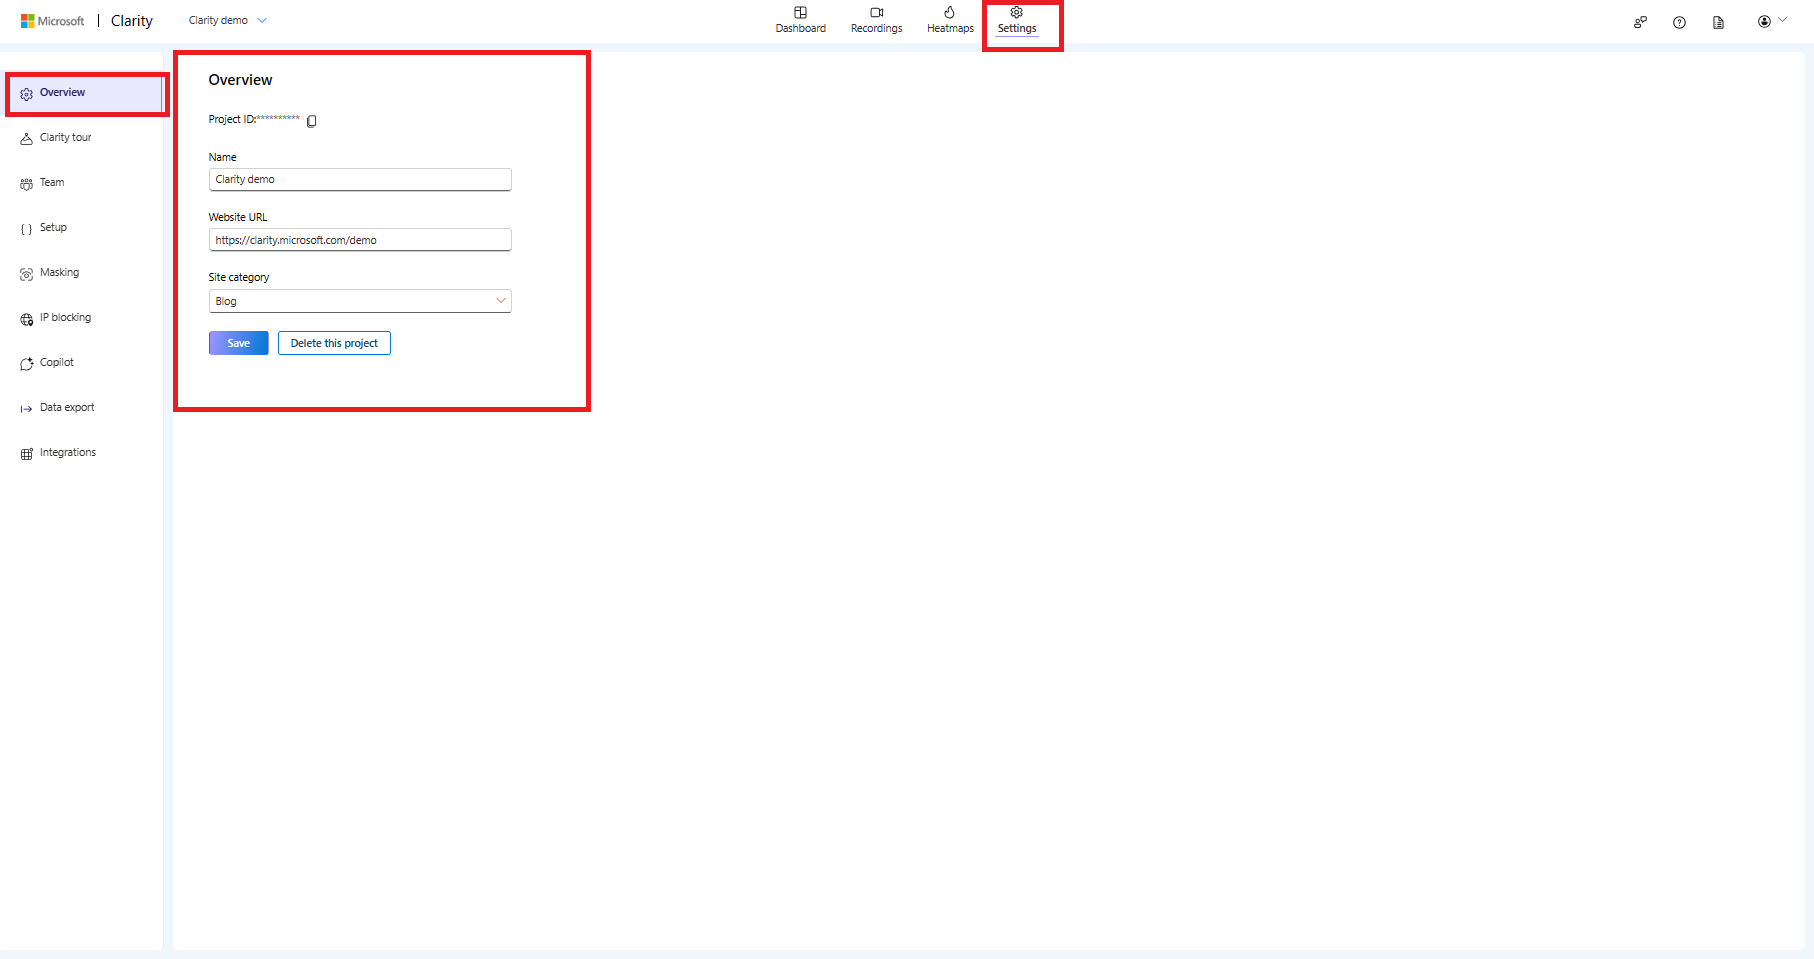Click the masked Project ID value
The height and width of the screenshot is (959, 1814).
(x=278, y=119)
